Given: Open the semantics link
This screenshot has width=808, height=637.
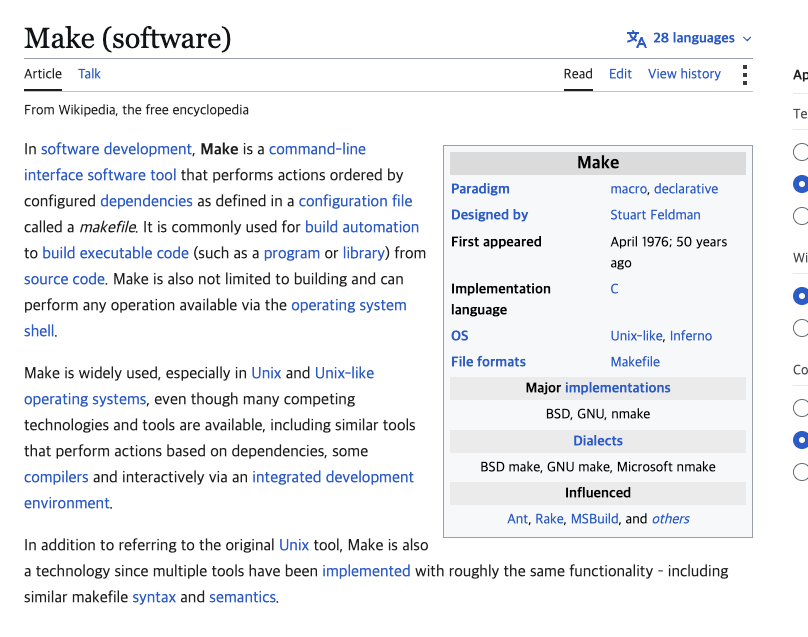Looking at the screenshot, I should coord(242,597).
